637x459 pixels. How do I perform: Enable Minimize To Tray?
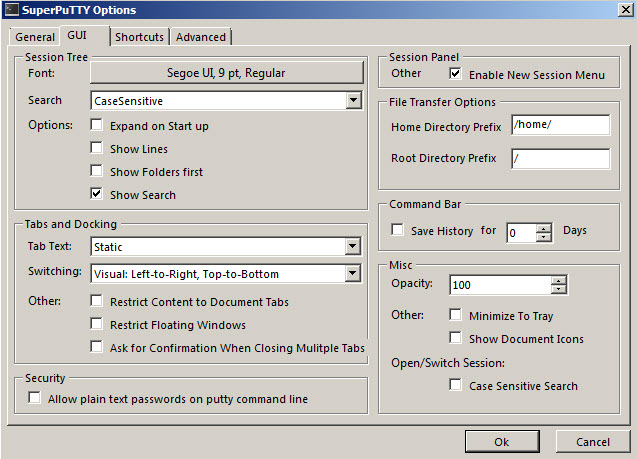click(x=457, y=316)
